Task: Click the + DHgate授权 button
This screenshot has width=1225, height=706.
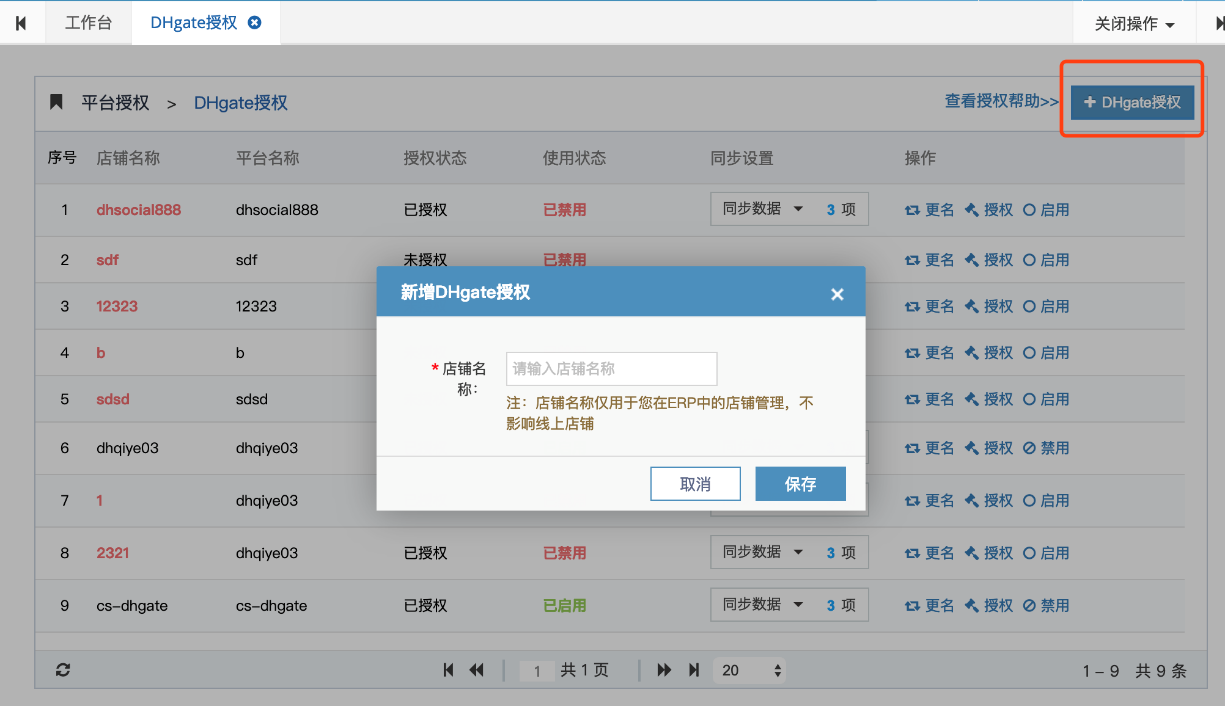Action: [1132, 102]
